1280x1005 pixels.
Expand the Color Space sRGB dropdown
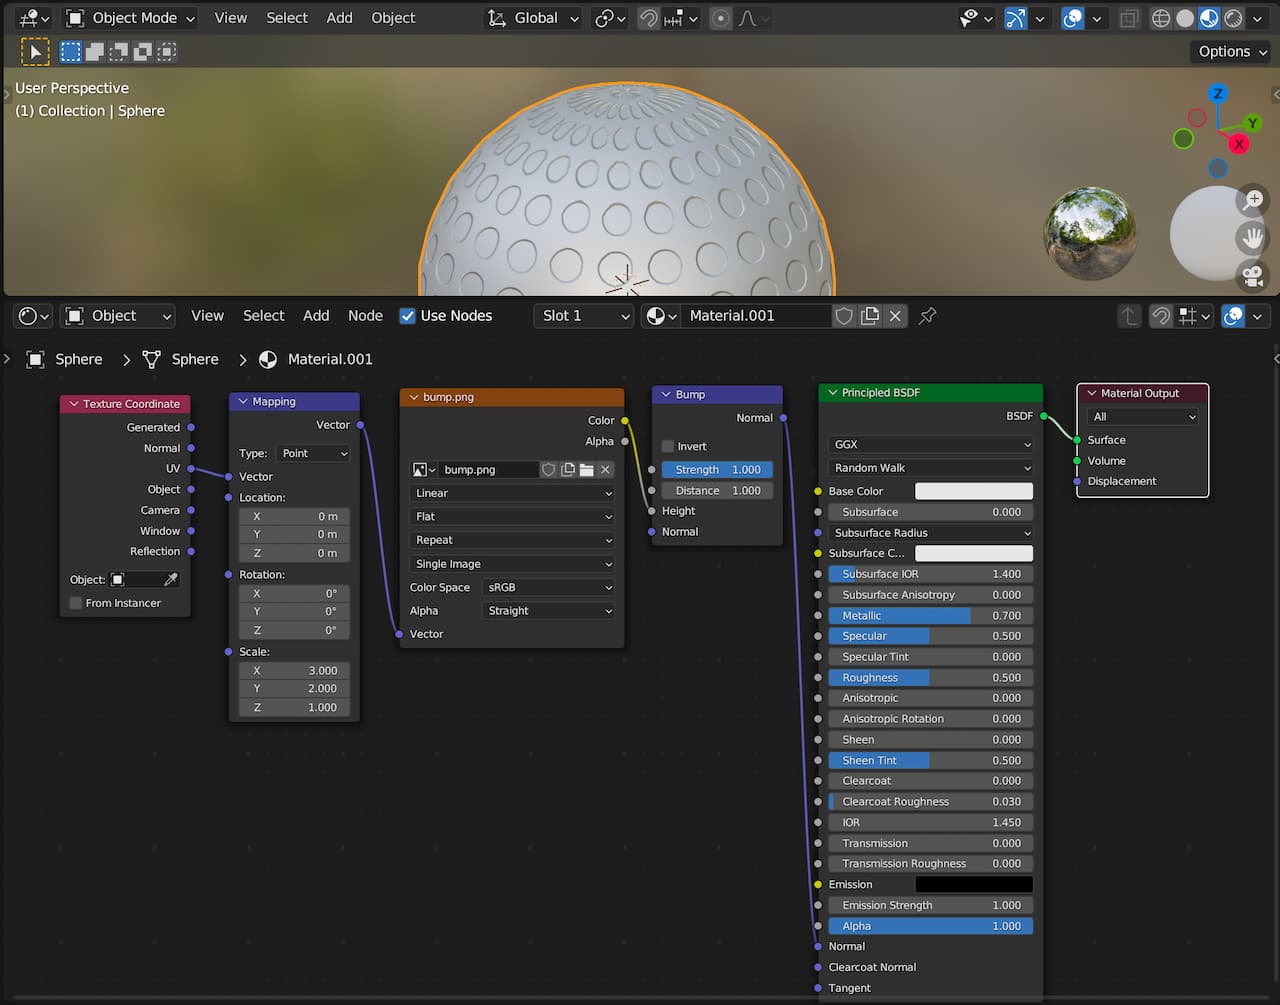(548, 588)
